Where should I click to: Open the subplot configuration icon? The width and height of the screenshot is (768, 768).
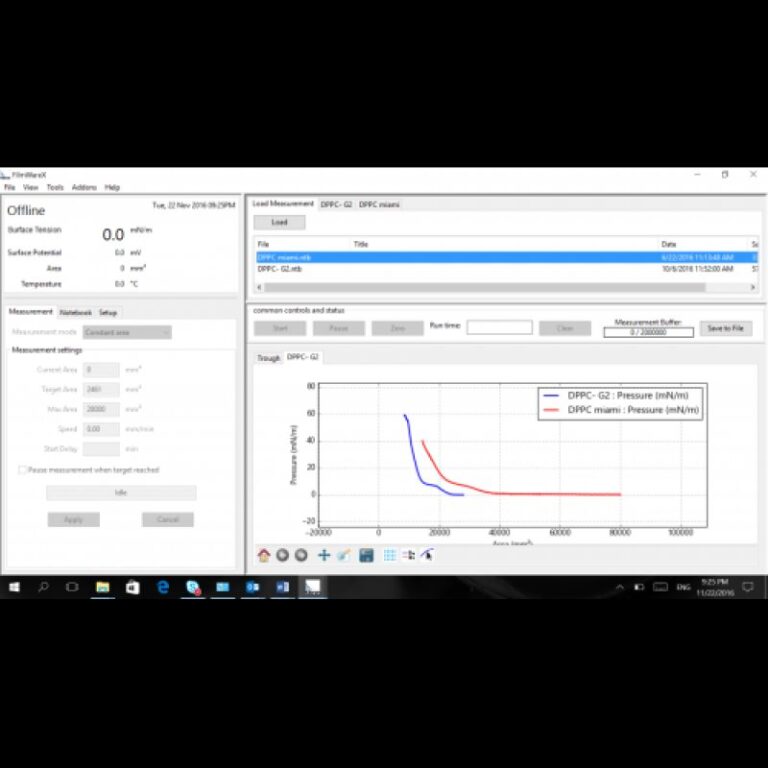click(408, 555)
